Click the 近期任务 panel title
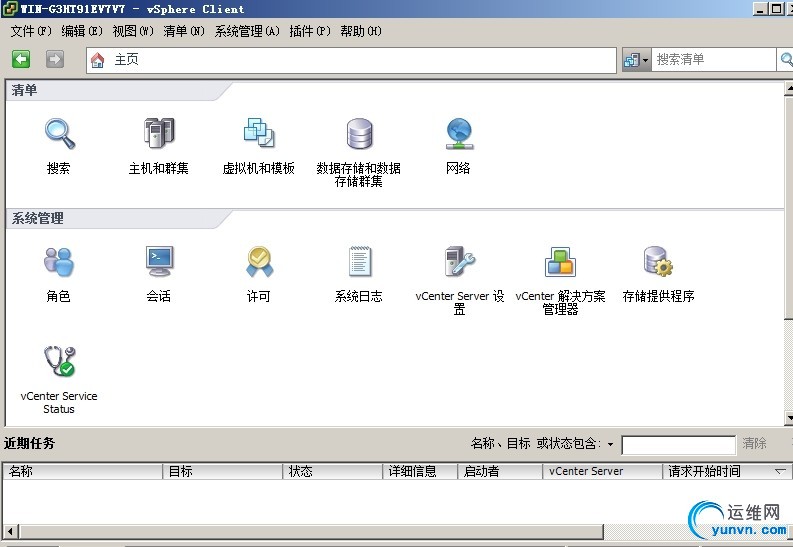 (29, 443)
